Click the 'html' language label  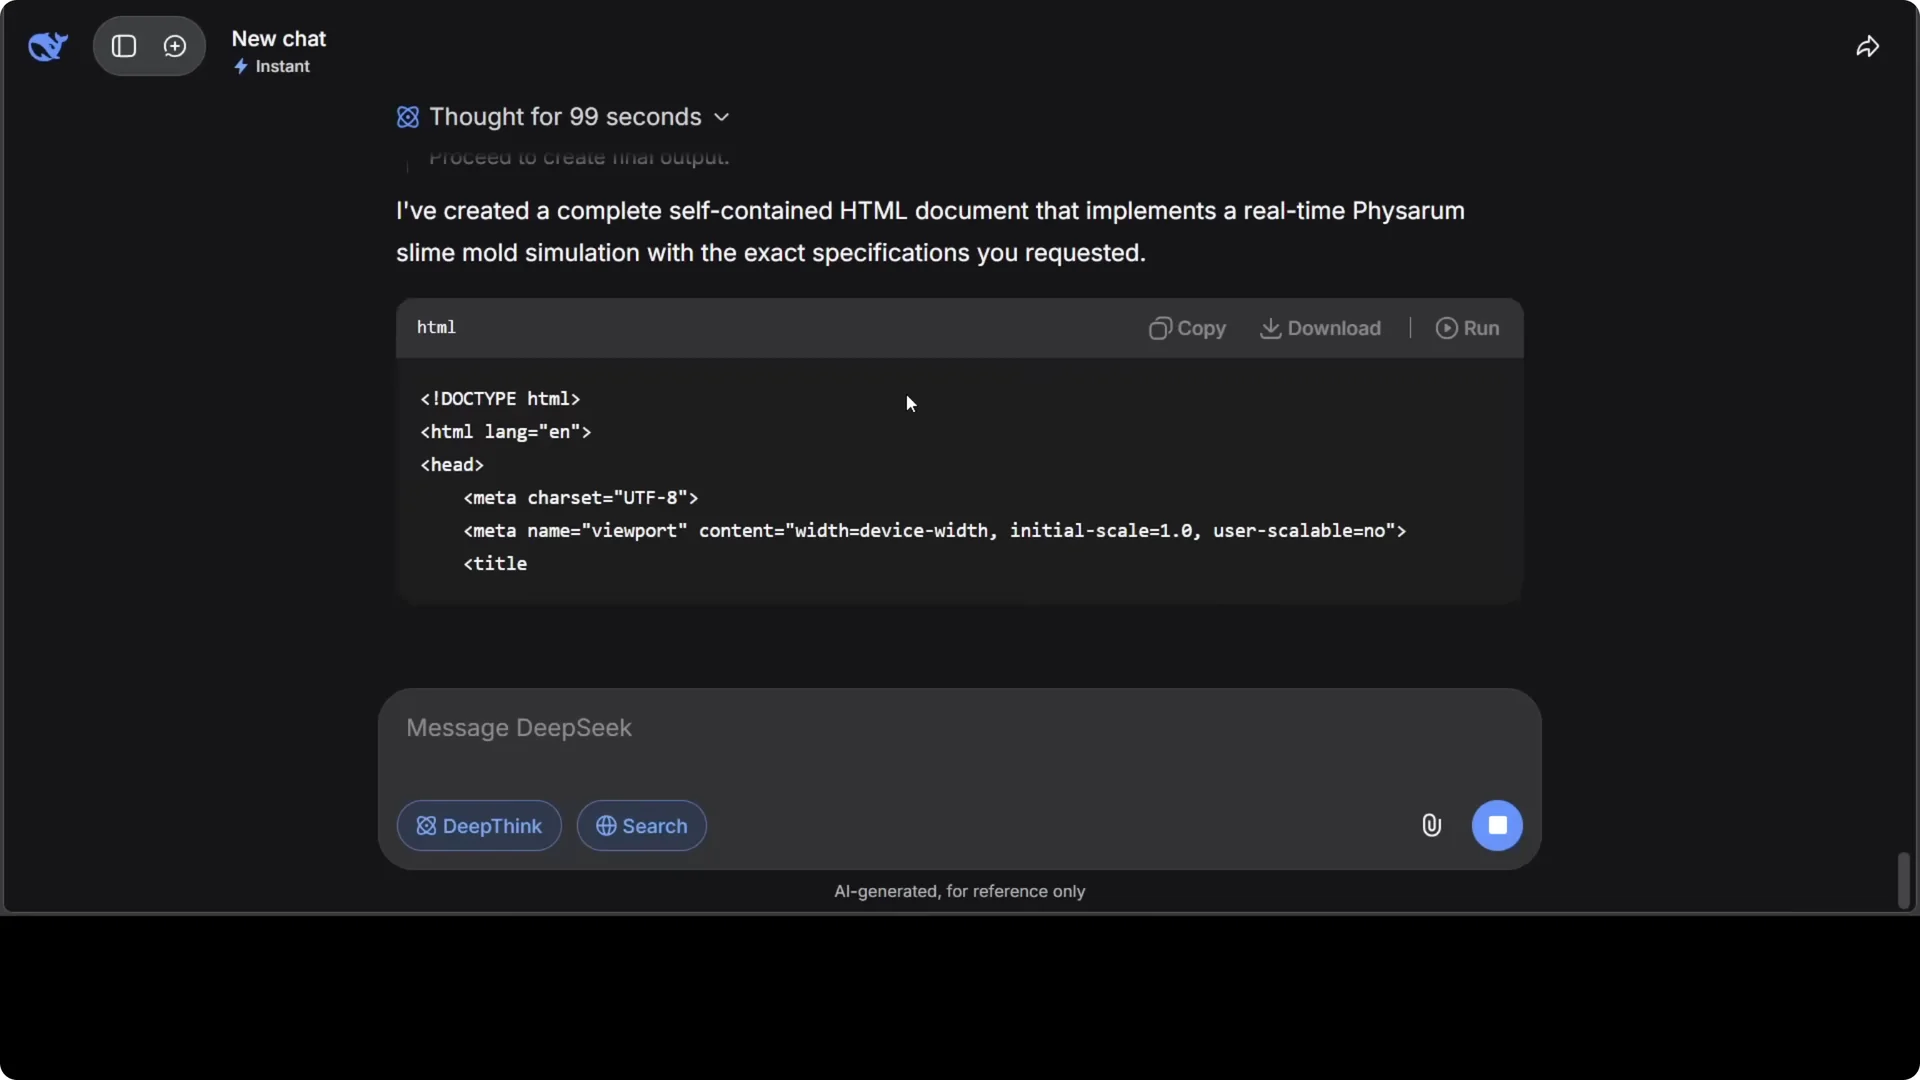pyautogui.click(x=436, y=327)
